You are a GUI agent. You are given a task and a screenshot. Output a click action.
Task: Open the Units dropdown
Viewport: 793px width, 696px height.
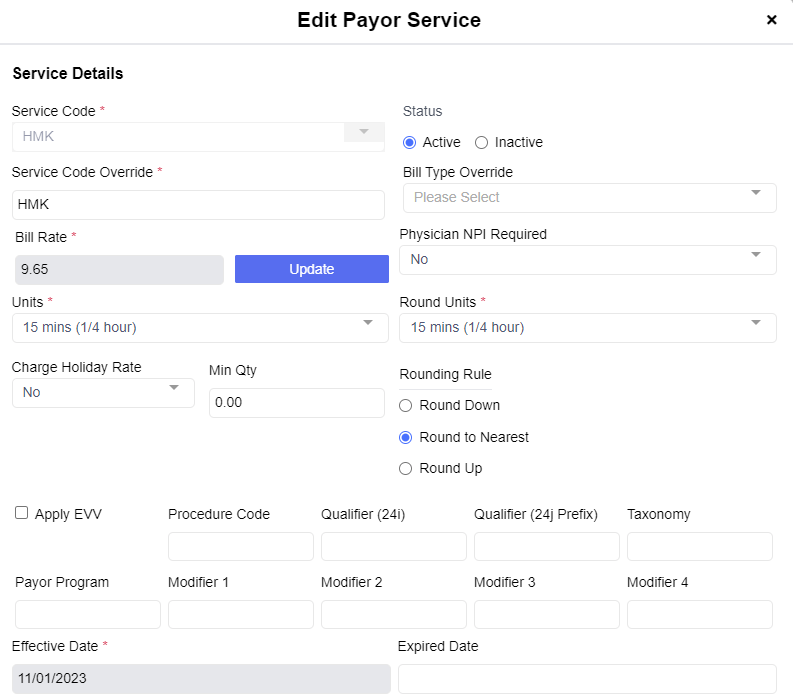199,328
